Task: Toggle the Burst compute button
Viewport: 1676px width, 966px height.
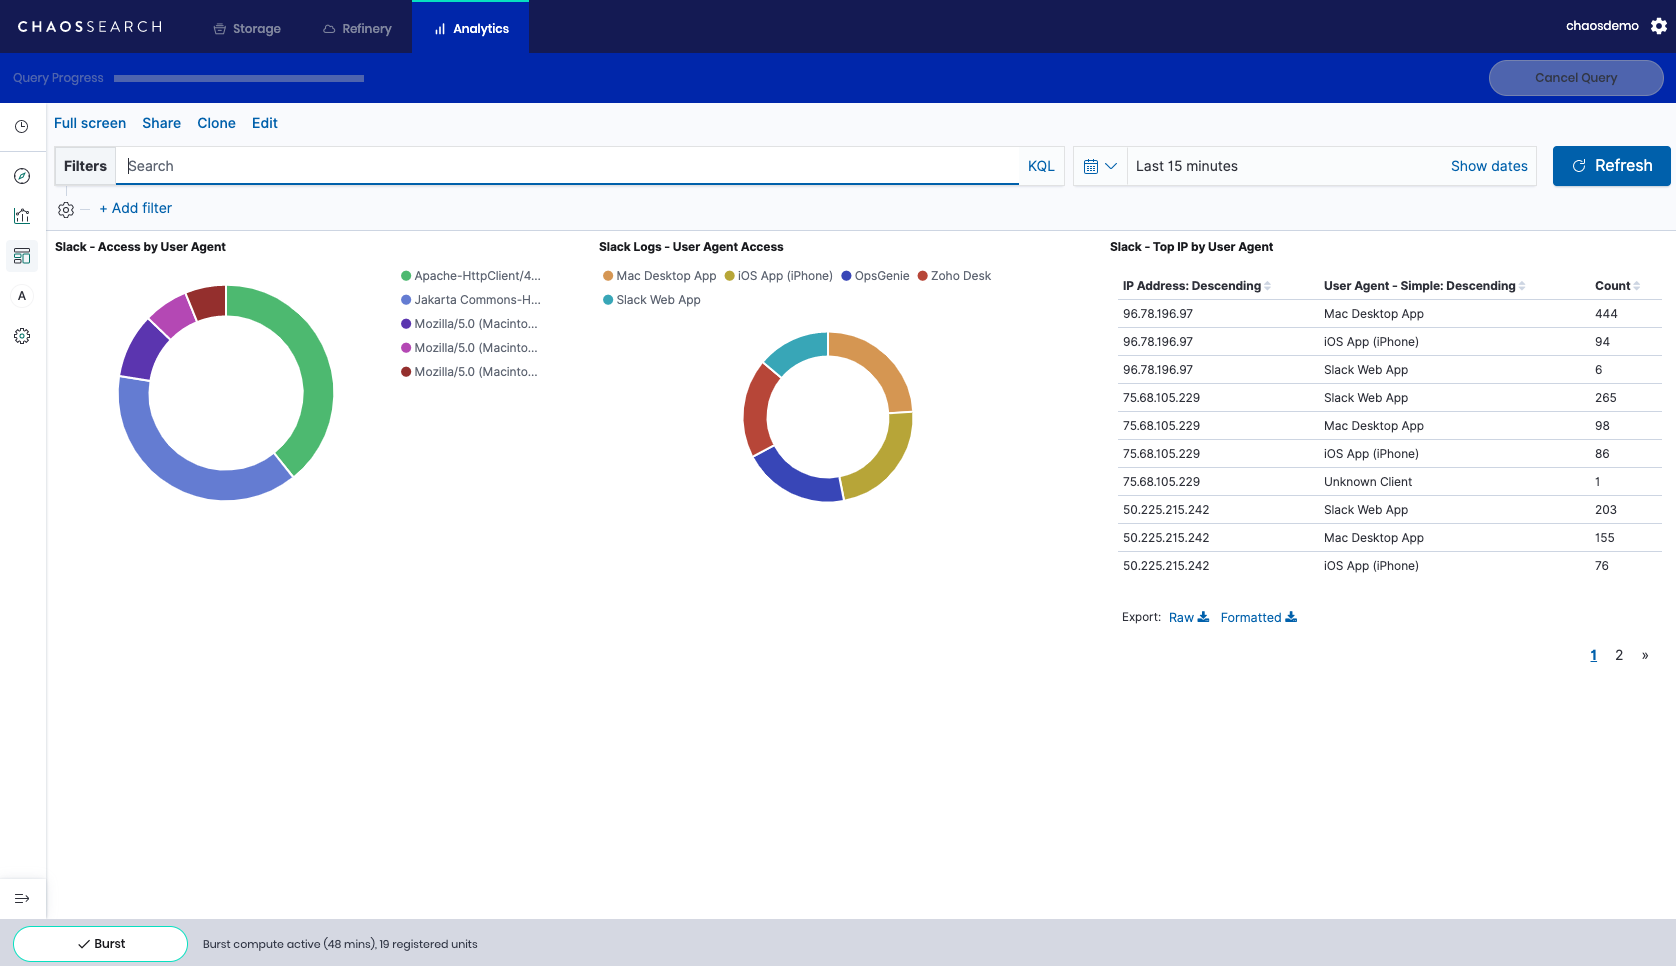Action: 100,944
